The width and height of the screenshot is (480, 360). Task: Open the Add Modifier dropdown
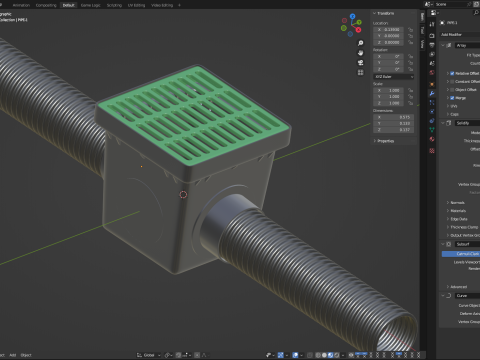[x=460, y=35]
